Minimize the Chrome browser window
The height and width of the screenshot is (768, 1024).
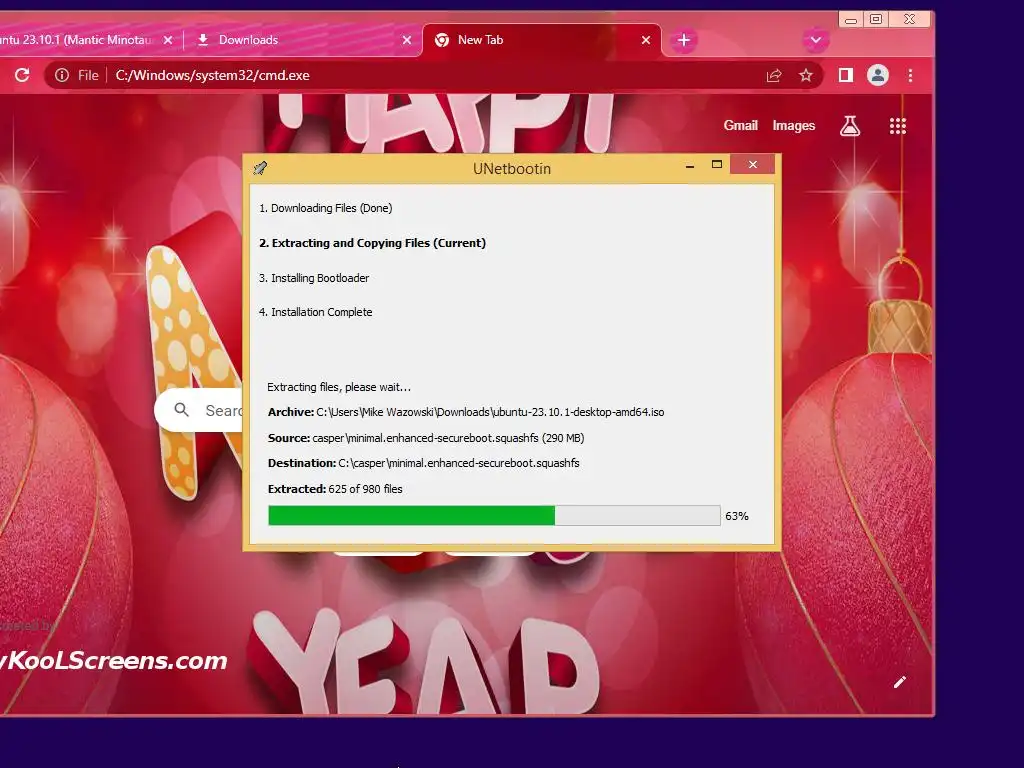851,20
